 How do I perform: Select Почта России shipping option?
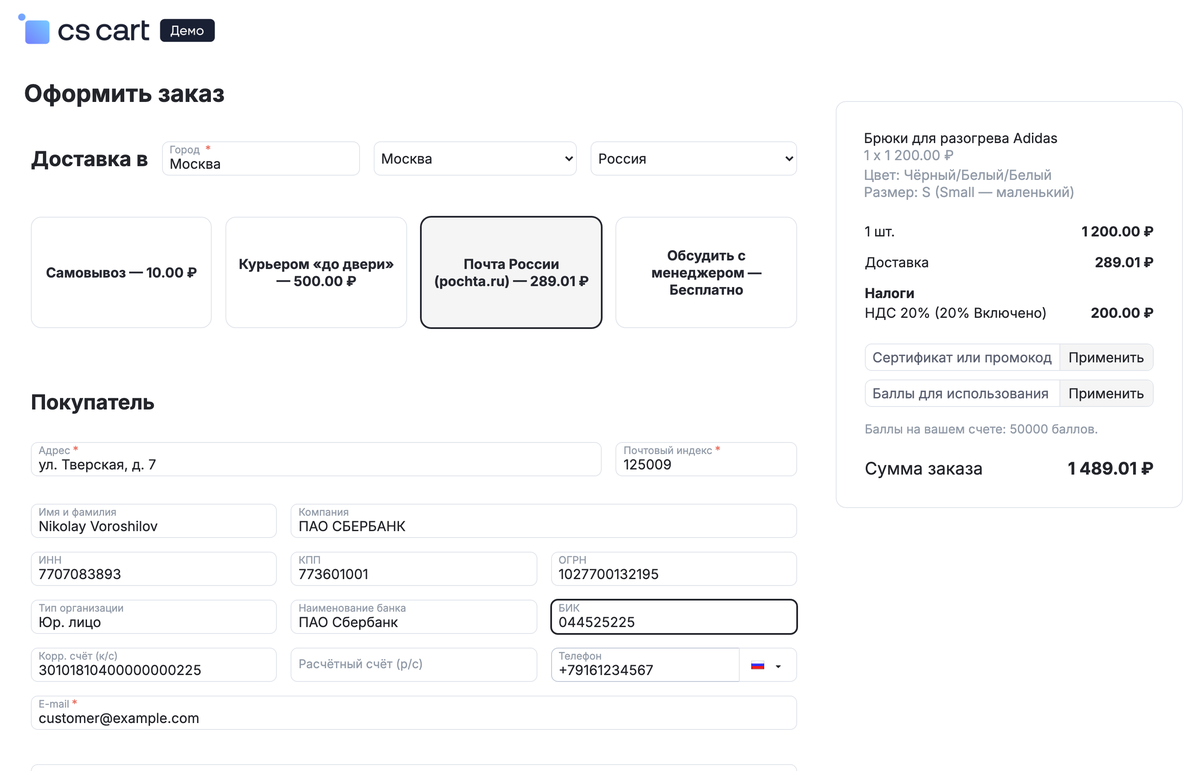511,272
